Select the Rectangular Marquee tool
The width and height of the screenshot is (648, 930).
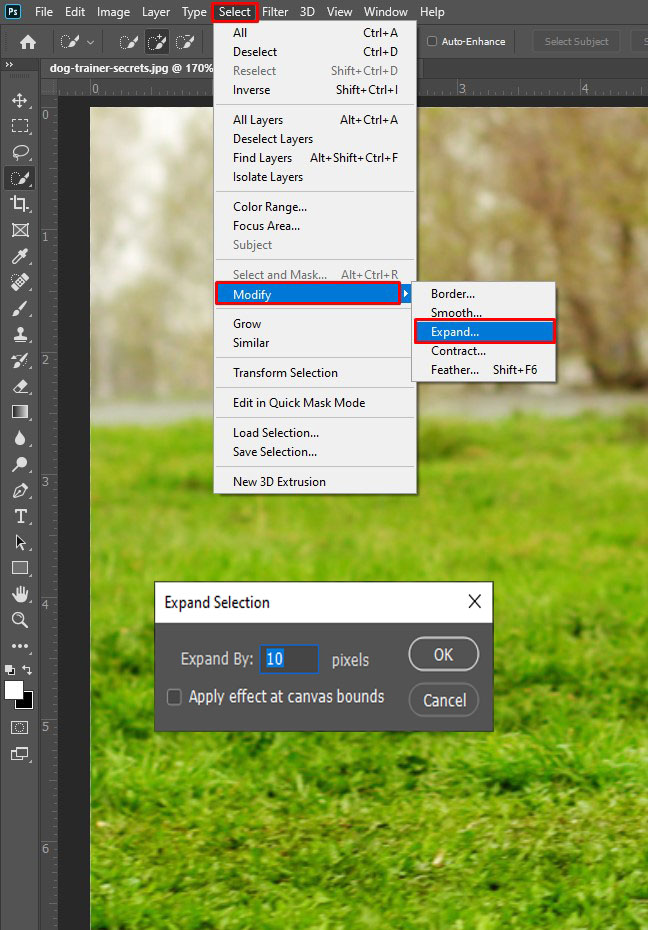(x=20, y=126)
